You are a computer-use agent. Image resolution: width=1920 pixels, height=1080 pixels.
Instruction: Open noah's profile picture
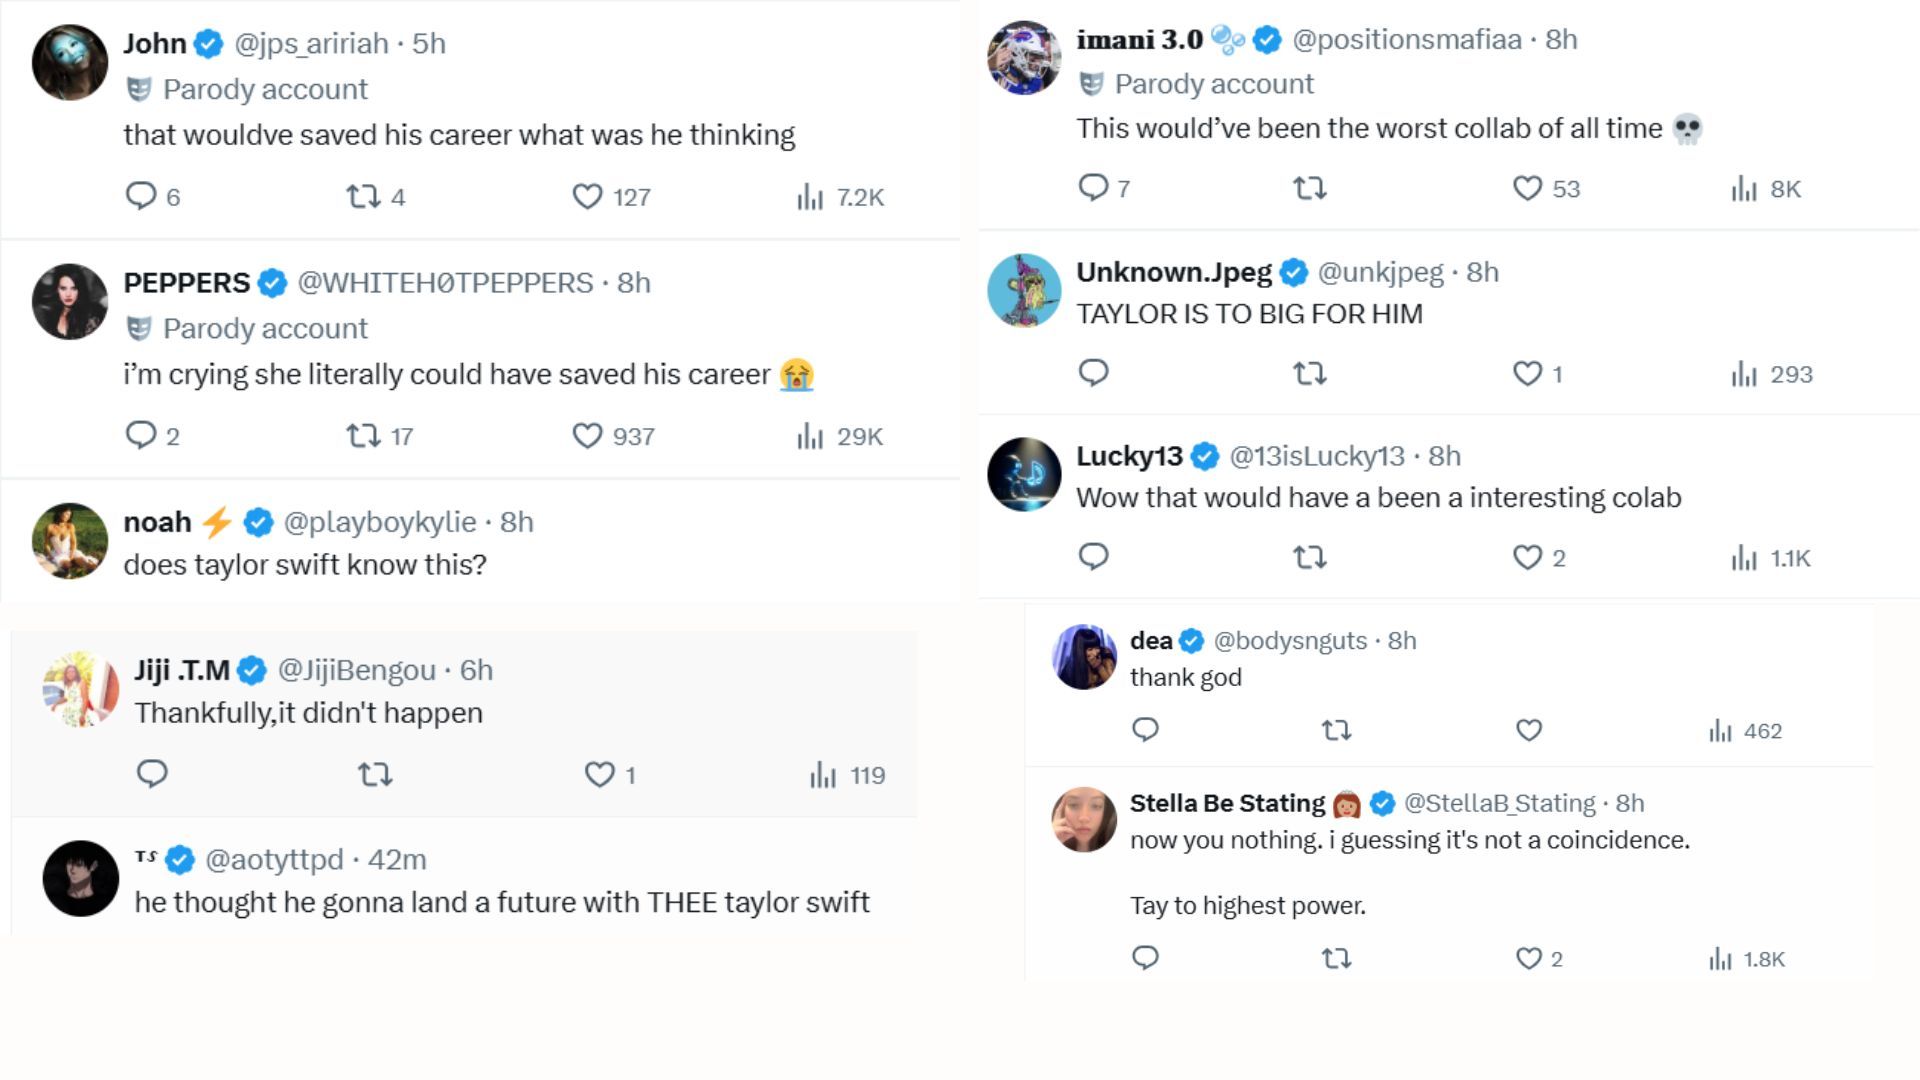tap(70, 541)
